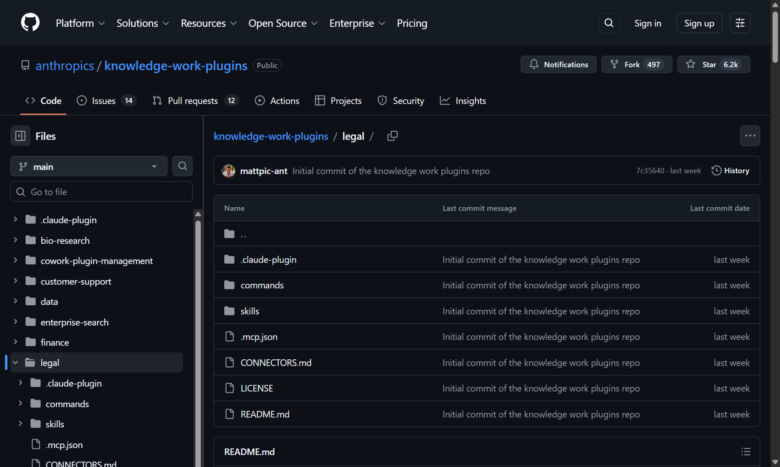Click the Notifications button
Viewport: 780px width, 467px height.
tap(558, 65)
